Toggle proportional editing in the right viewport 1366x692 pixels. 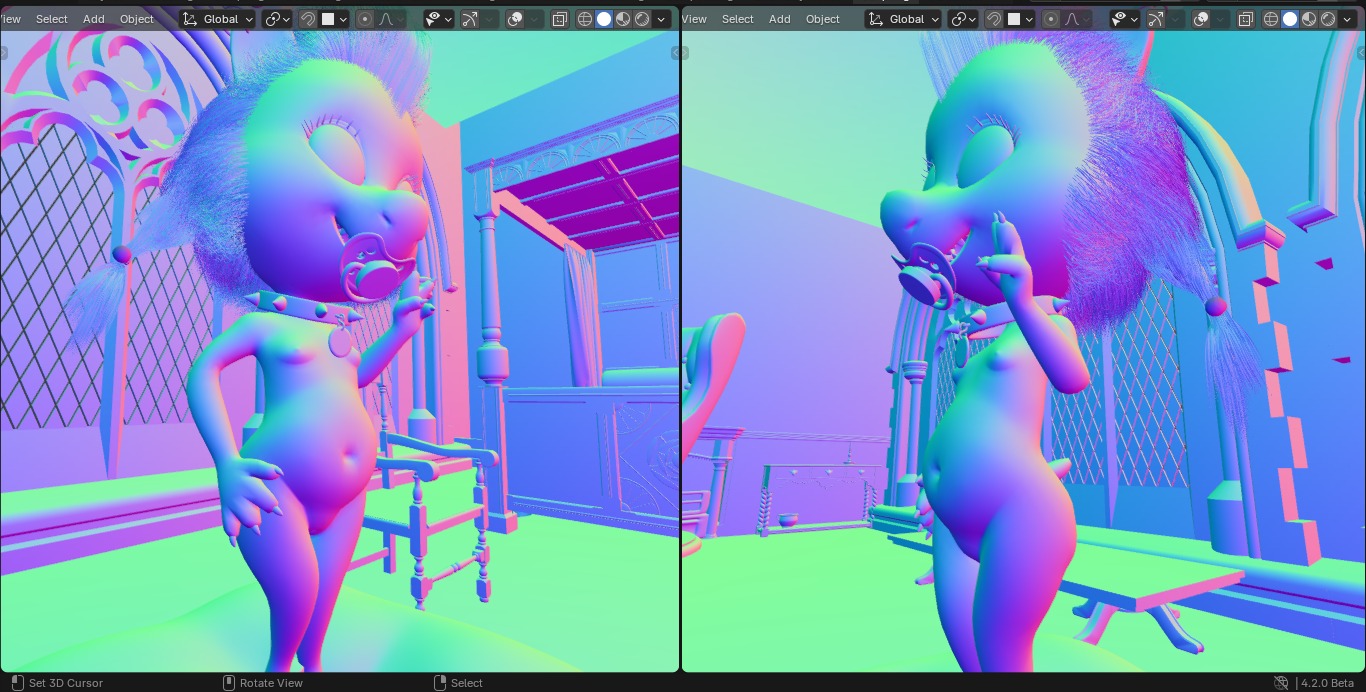[1051, 19]
